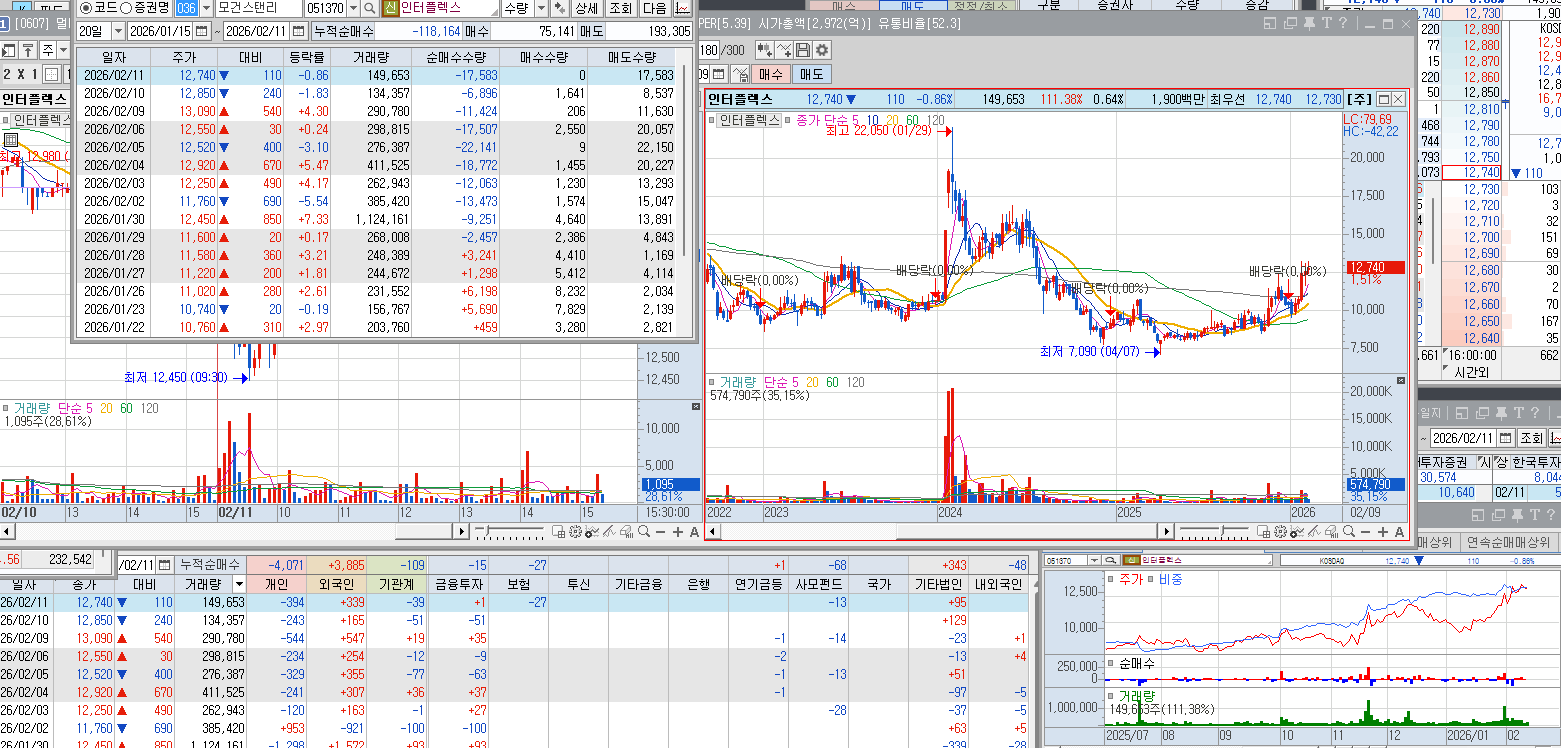Click the save diskette icon in chart toolbar
Screen dimensions: 1561x748
point(803,50)
